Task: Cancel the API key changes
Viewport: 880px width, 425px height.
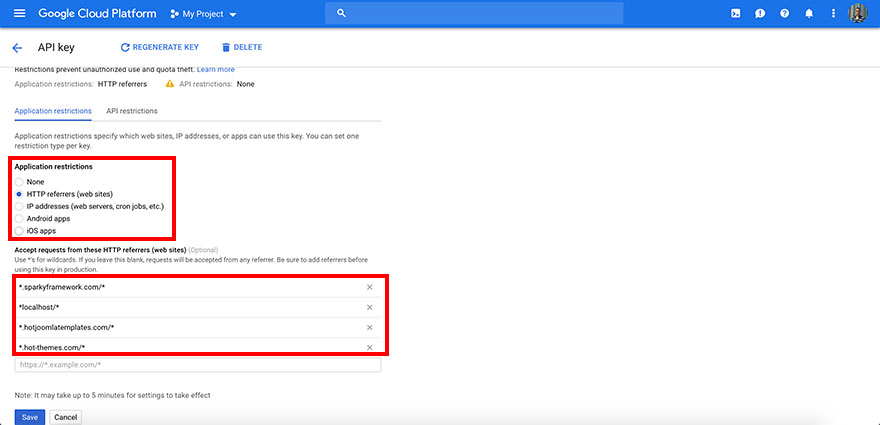Action: point(66,417)
